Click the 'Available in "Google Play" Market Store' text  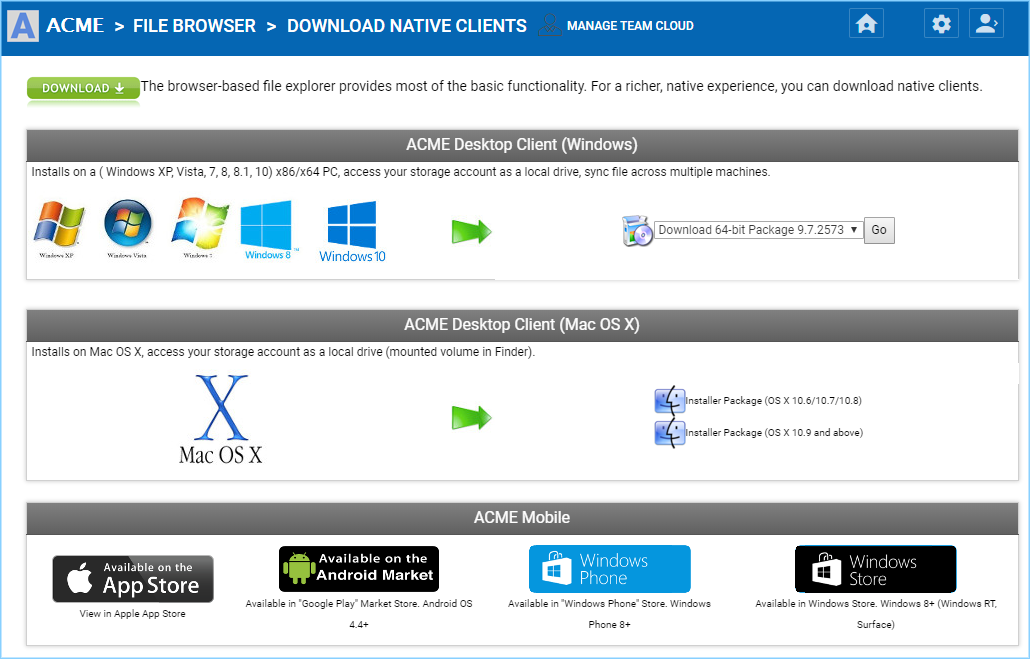point(359,614)
